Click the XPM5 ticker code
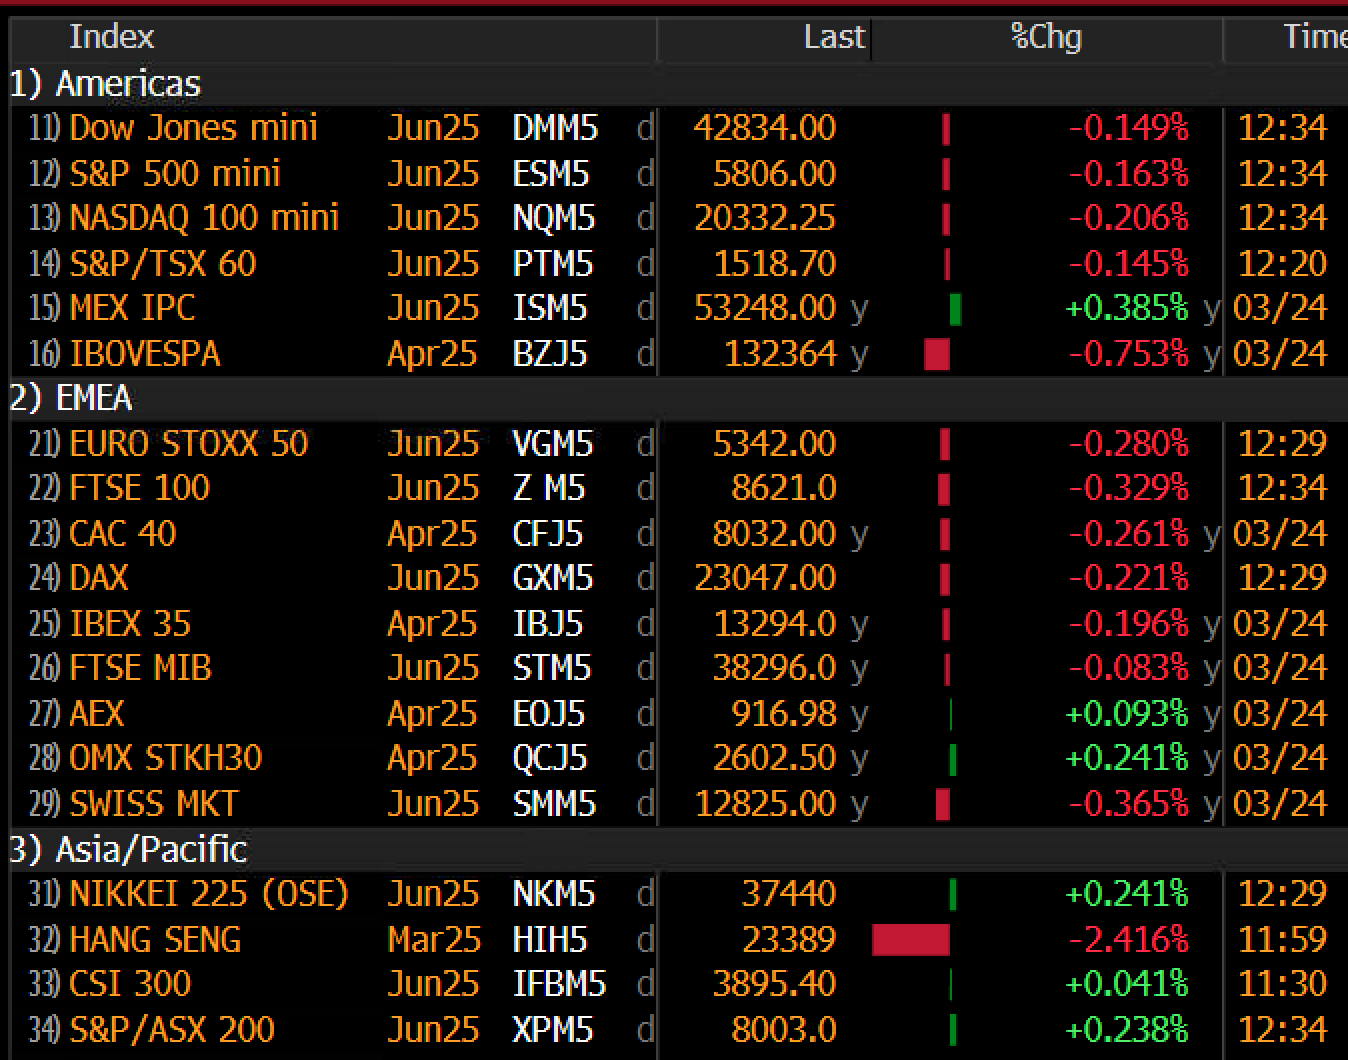This screenshot has height=1060, width=1348. (553, 1030)
